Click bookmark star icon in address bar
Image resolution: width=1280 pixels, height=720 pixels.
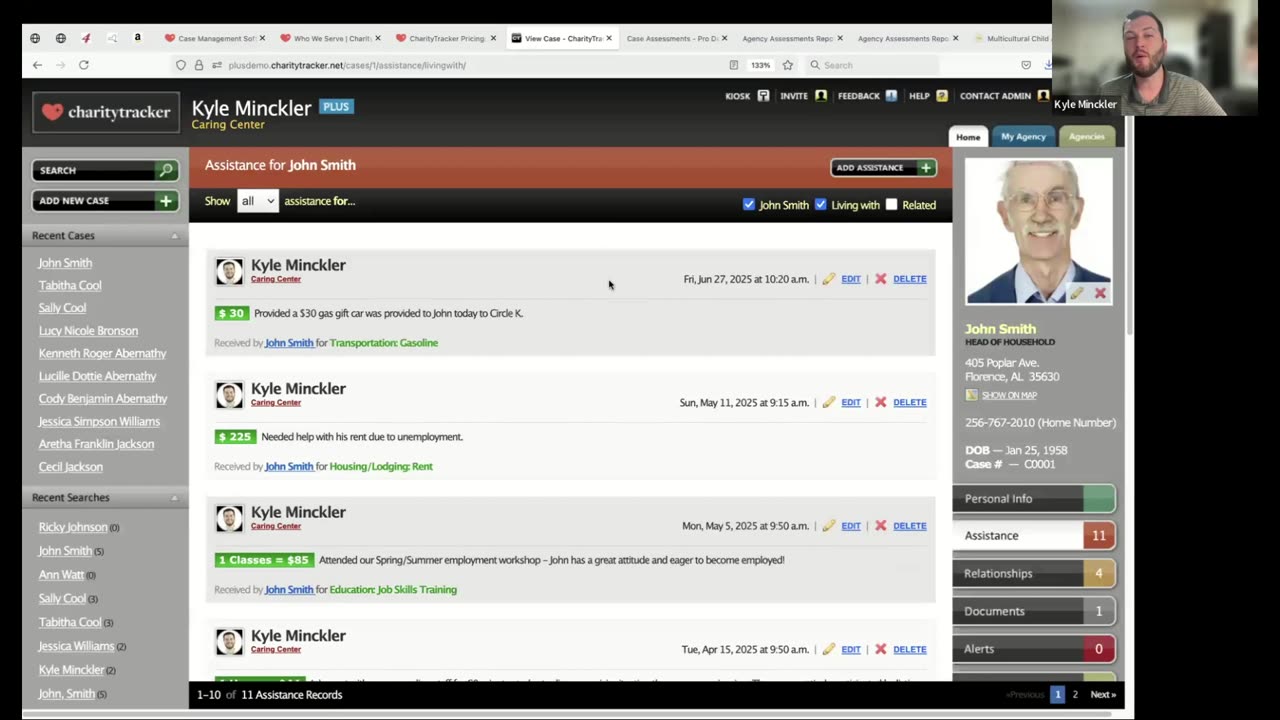(x=788, y=65)
